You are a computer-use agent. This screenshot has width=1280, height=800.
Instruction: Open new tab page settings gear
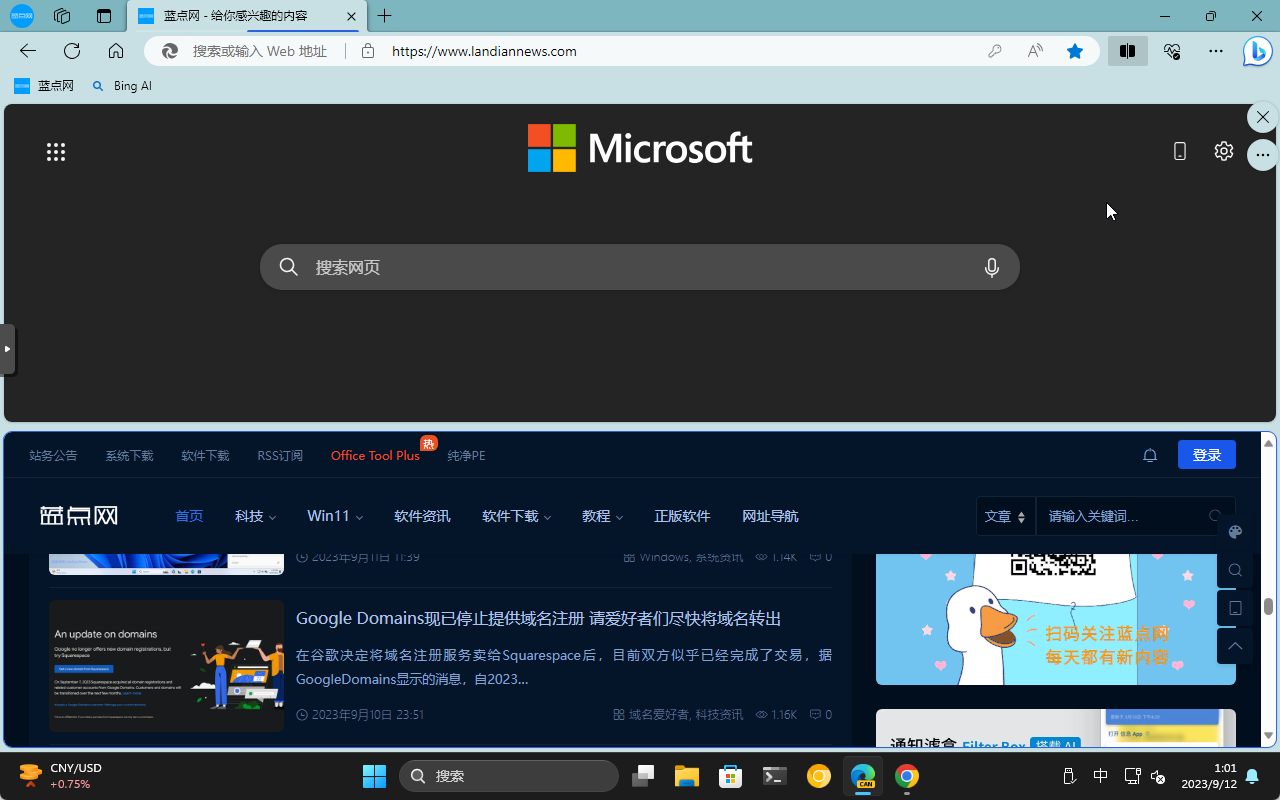(x=1224, y=151)
